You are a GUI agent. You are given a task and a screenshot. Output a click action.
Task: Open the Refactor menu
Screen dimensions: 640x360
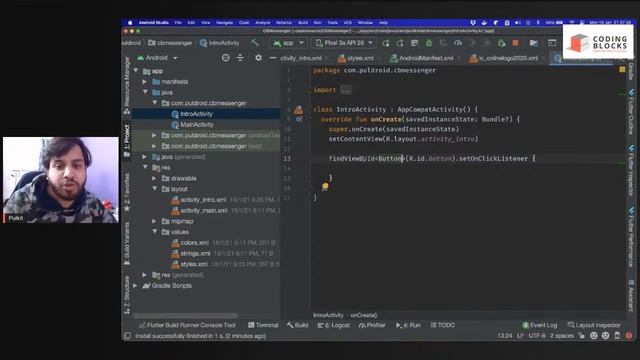click(x=284, y=22)
